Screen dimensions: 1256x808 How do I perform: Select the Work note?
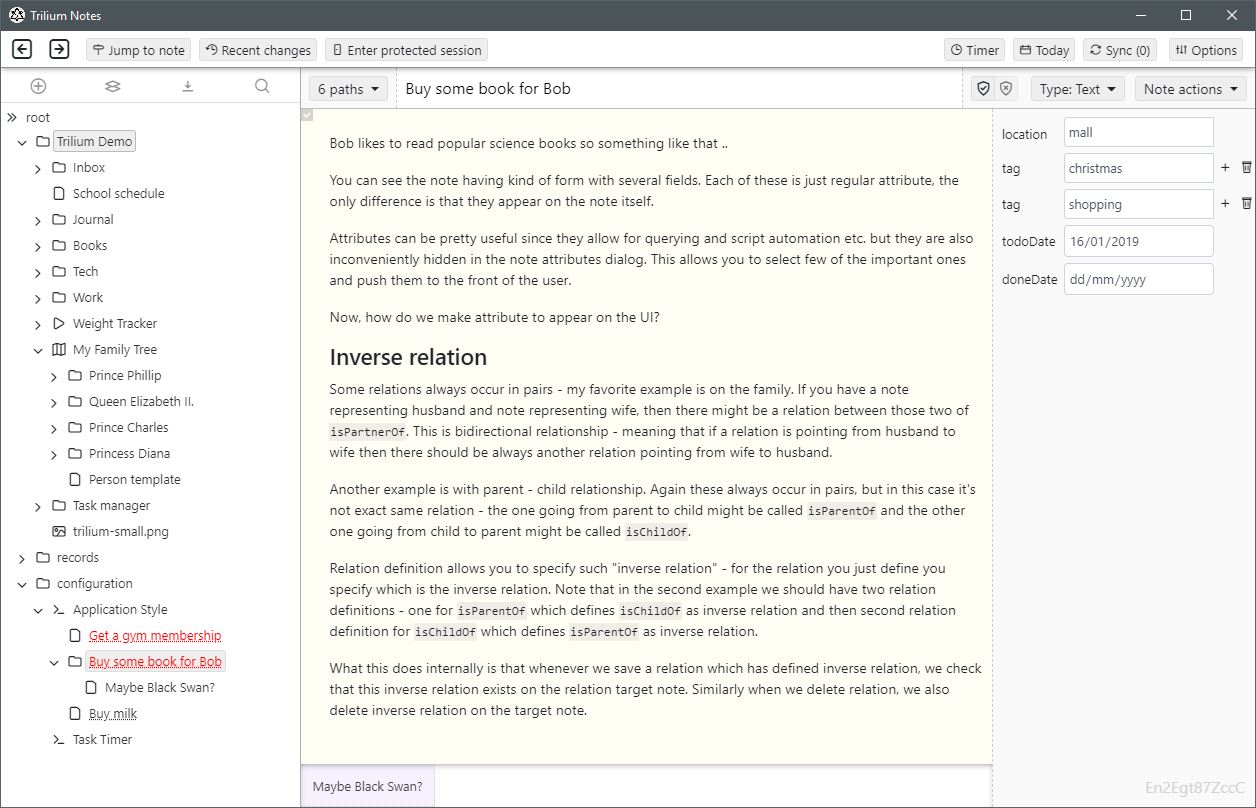(88, 297)
